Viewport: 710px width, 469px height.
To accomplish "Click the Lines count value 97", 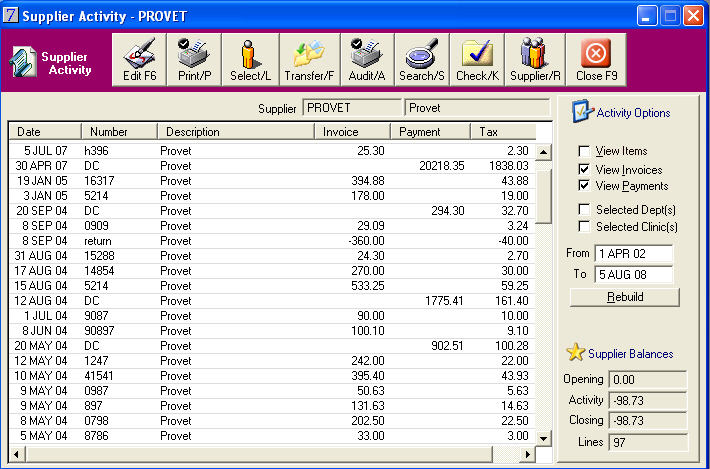I will pos(648,442).
